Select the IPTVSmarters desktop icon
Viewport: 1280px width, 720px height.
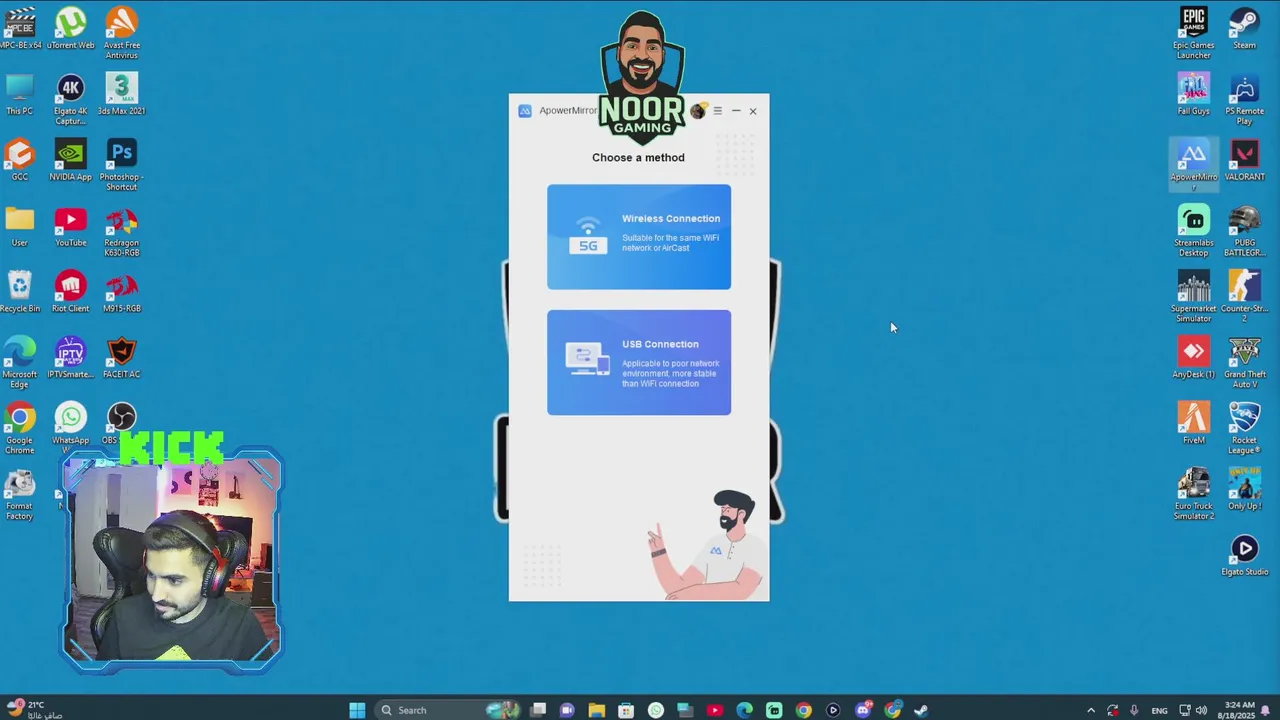70,358
